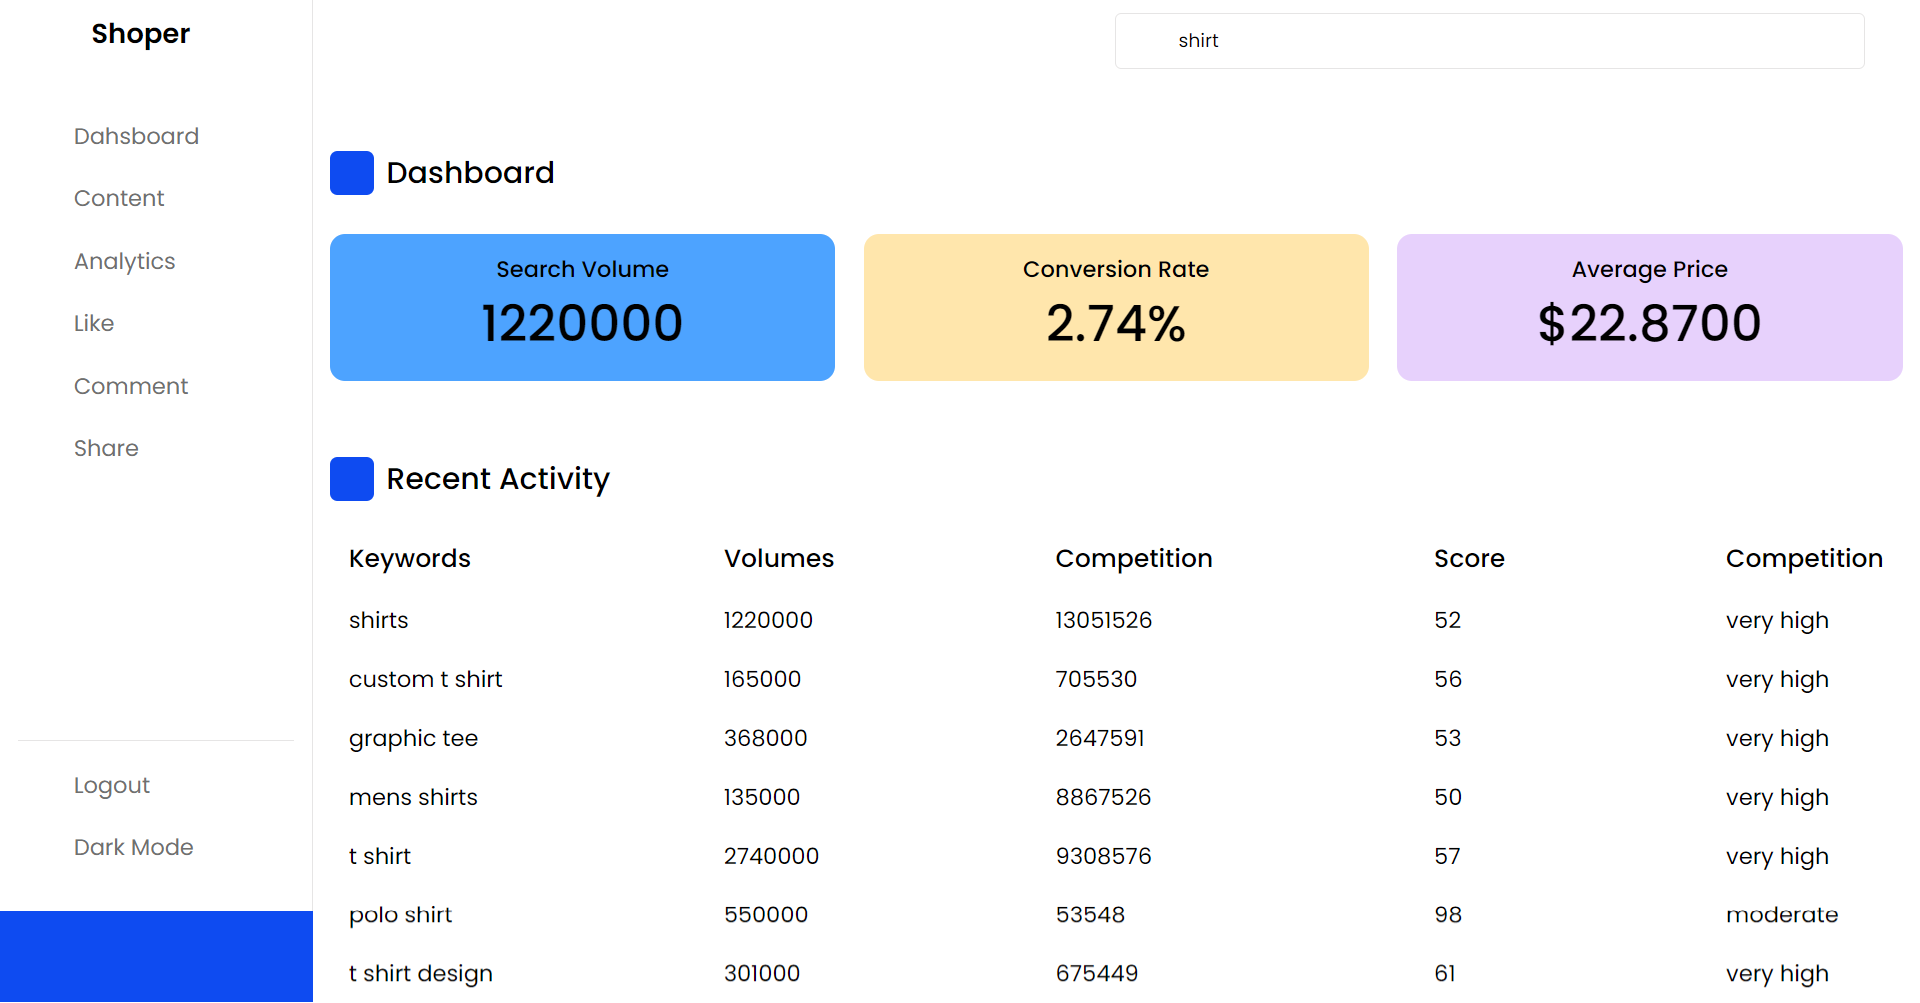Open the Comment section
1920x1003 pixels.
coord(131,386)
